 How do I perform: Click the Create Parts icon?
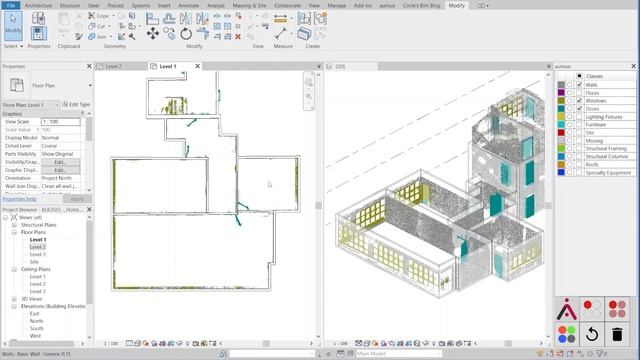point(304,33)
